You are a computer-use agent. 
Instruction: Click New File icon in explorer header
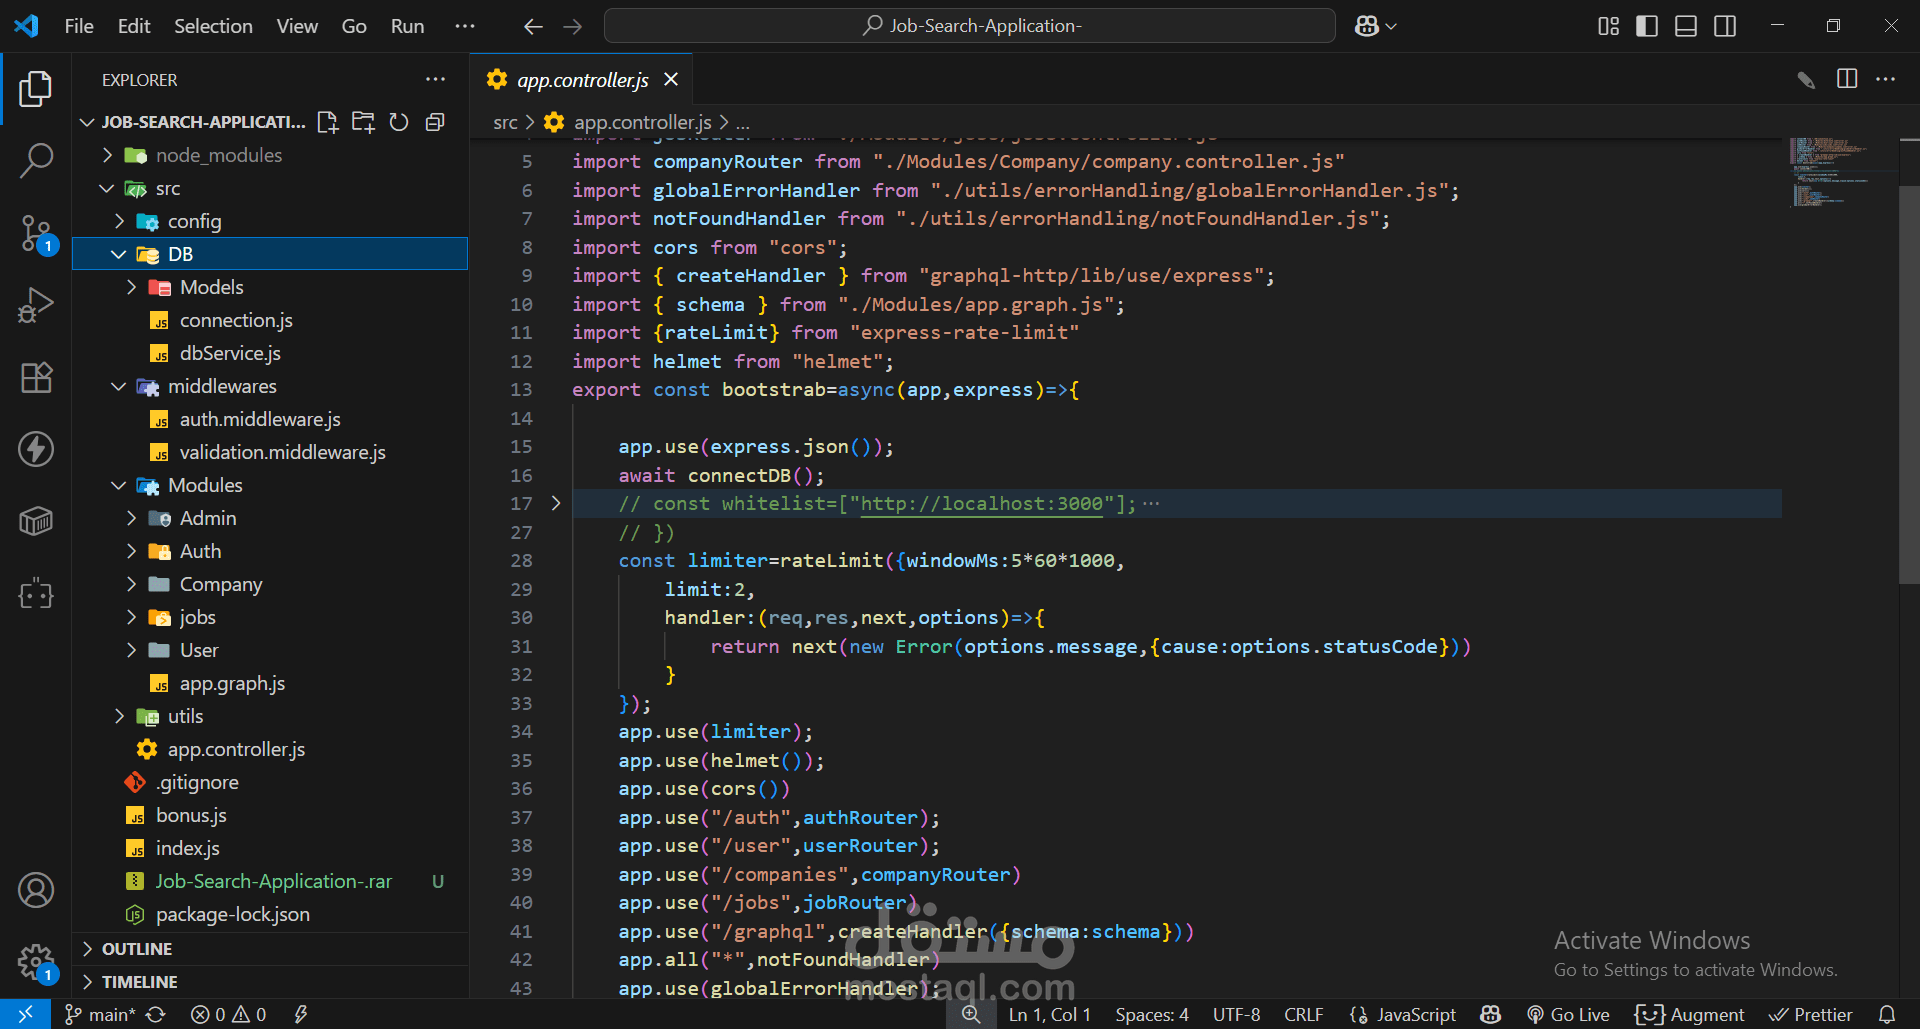pos(327,122)
